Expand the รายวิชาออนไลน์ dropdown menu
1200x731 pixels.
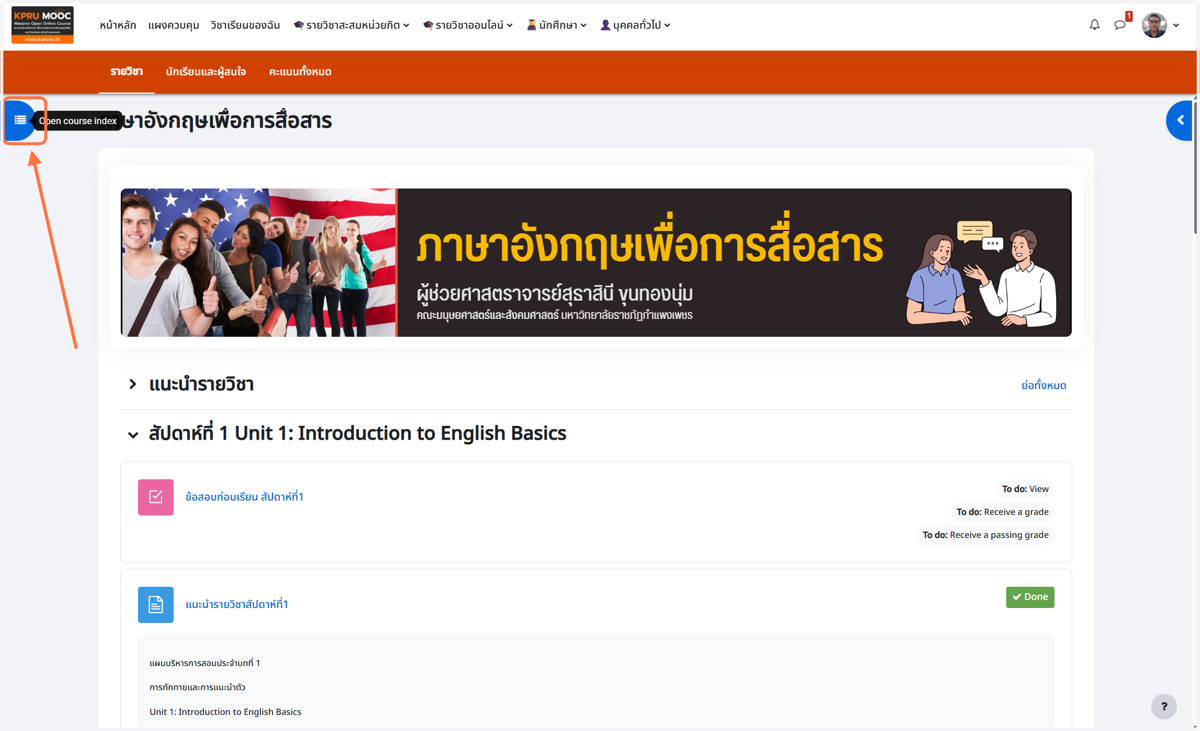[468, 25]
